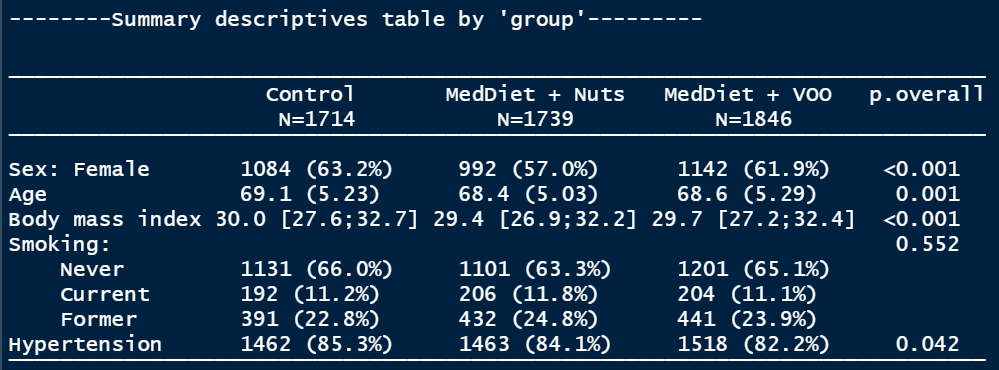The image size is (999, 370).
Task: Click the value 30.0 [27.6;32.7]
Action: 317,219
